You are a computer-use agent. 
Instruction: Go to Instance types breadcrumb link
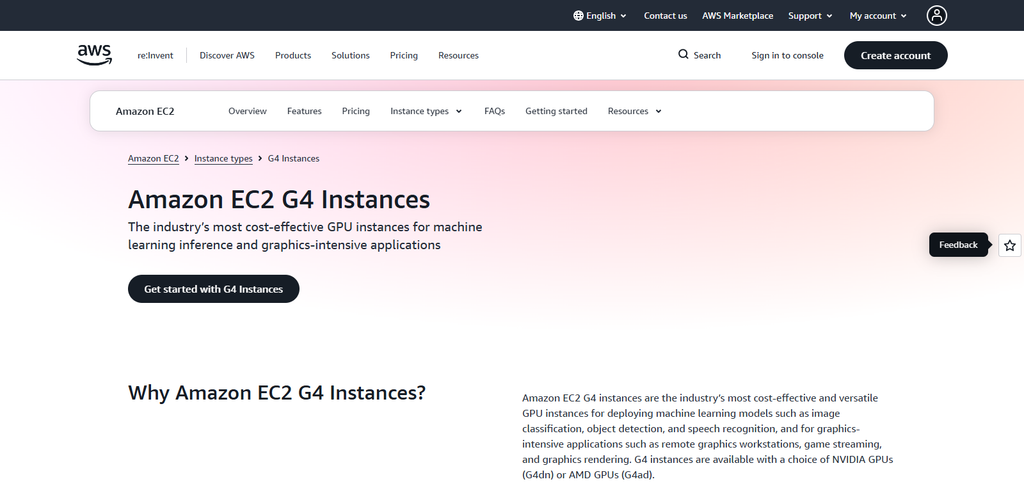point(223,159)
